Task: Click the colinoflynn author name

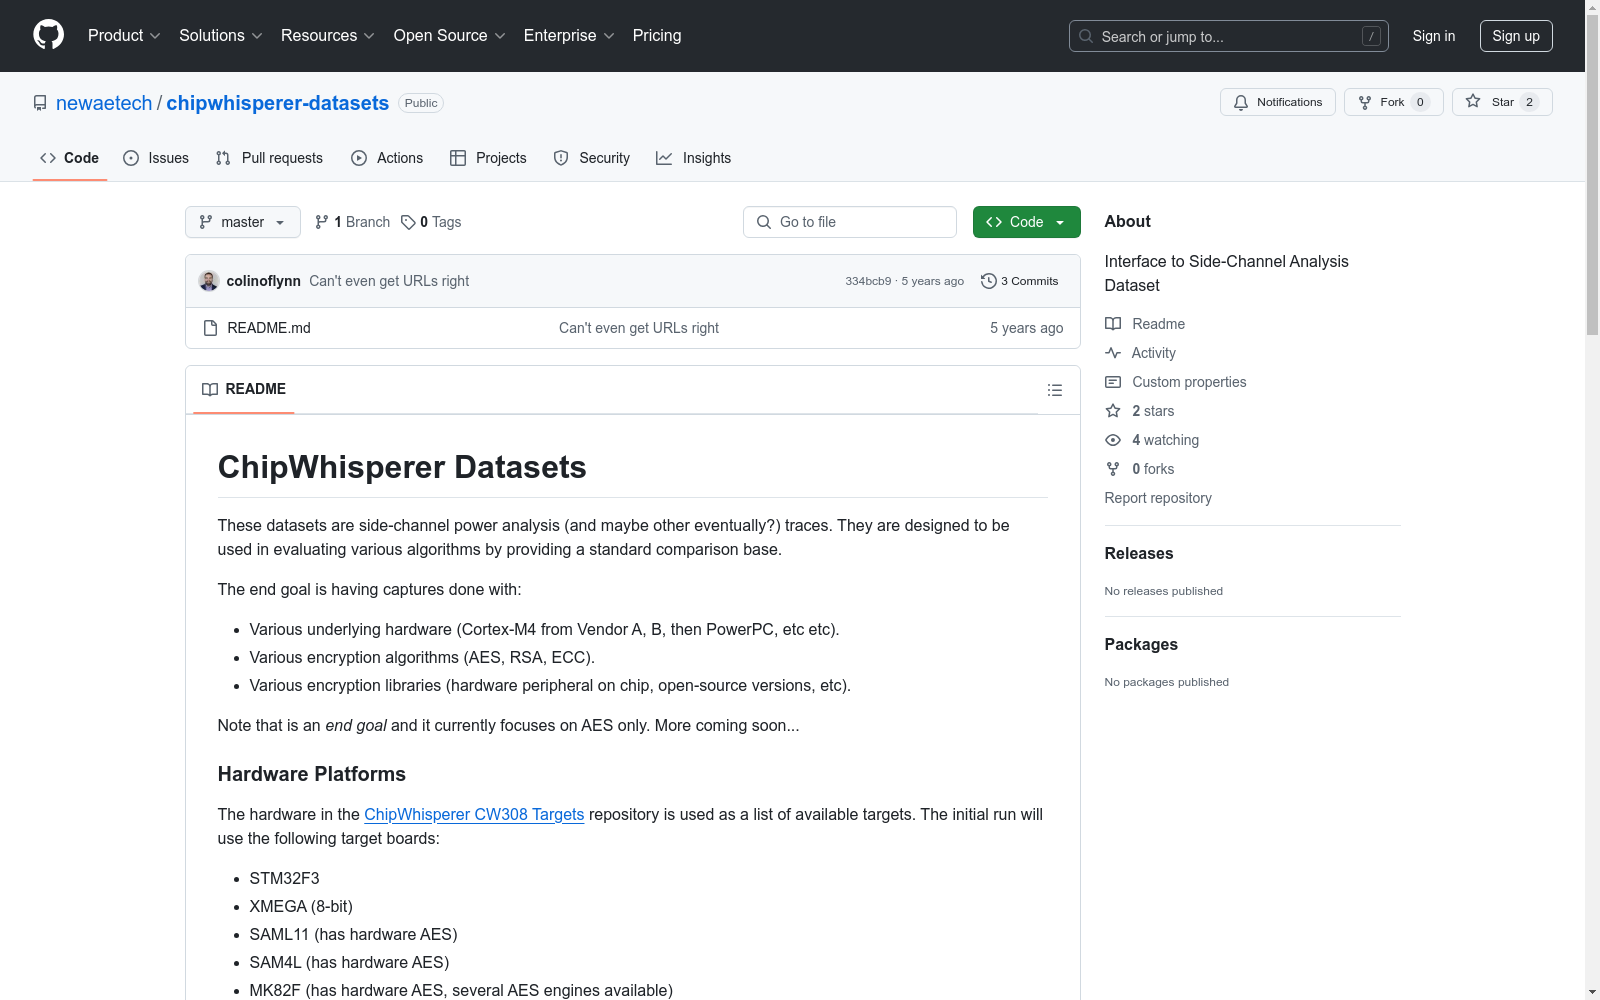Action: tap(264, 281)
